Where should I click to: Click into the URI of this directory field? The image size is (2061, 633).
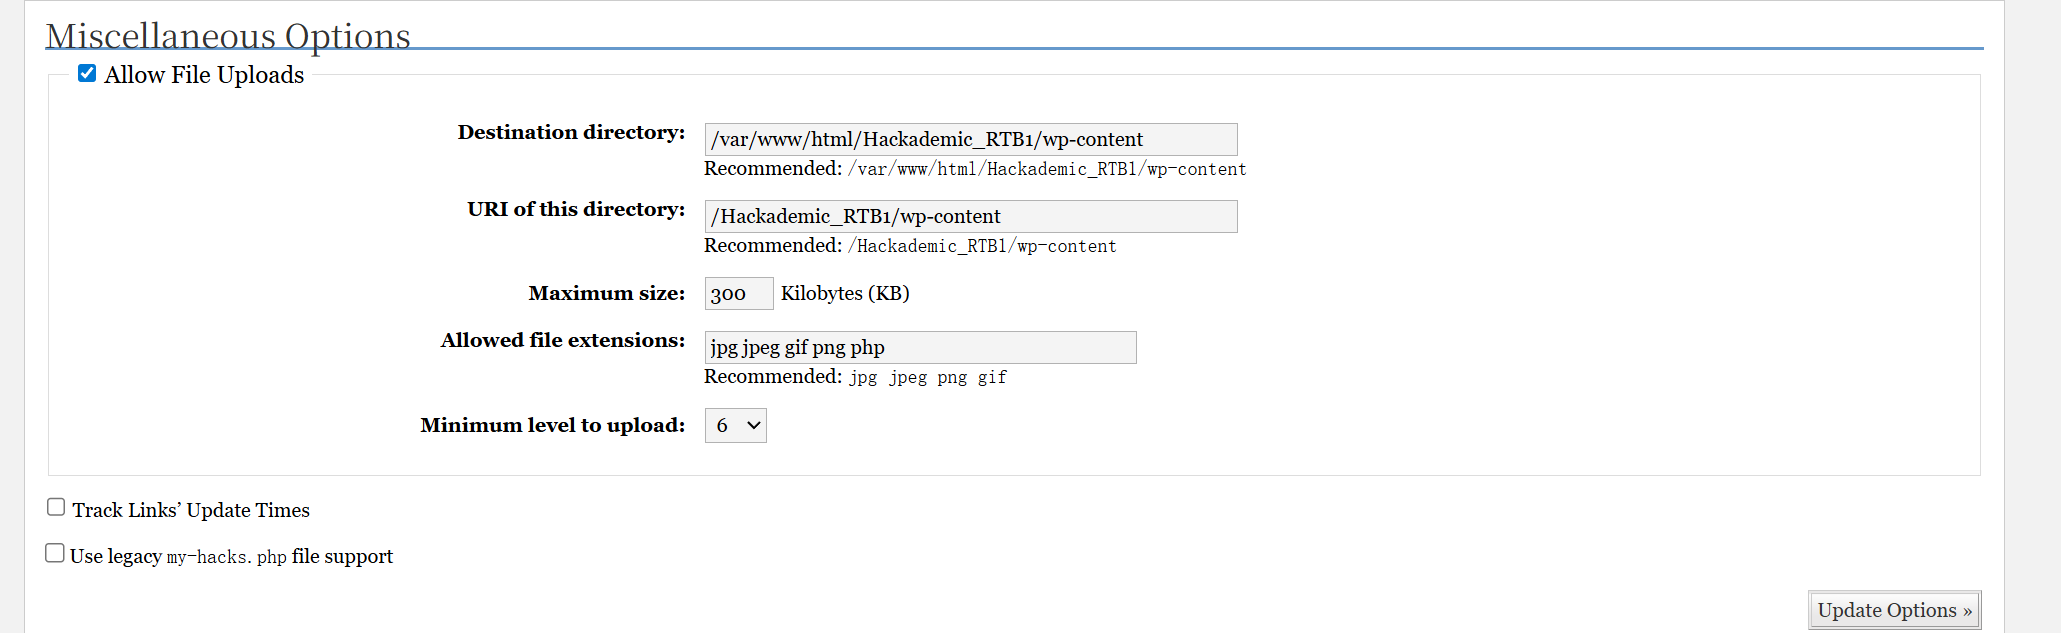tap(970, 216)
